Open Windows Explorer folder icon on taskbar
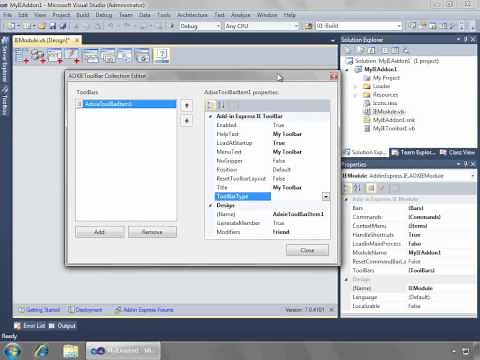This screenshot has width=480, height=360. (x=71, y=351)
